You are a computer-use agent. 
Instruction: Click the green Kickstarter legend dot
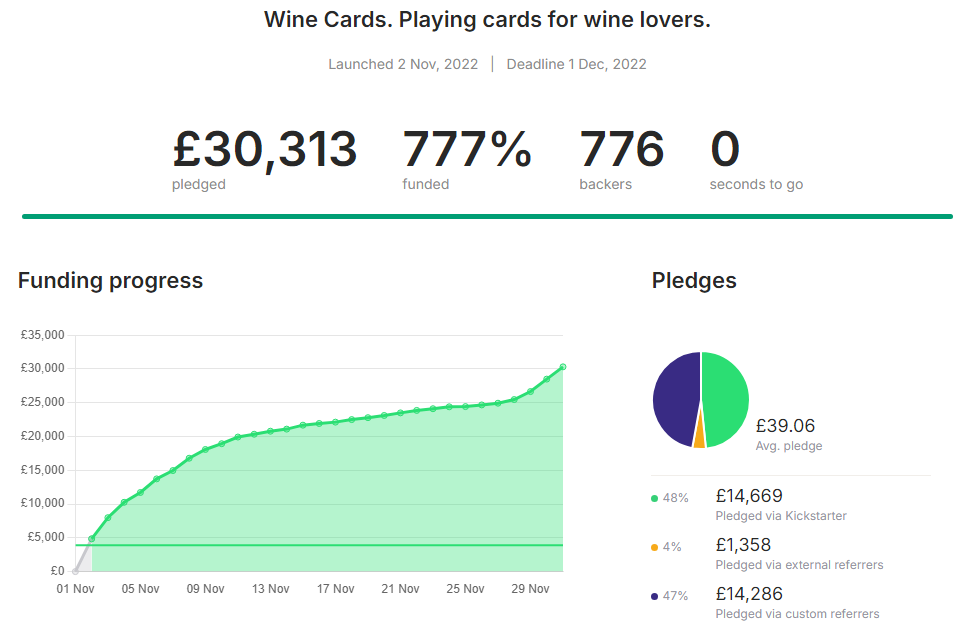click(654, 497)
